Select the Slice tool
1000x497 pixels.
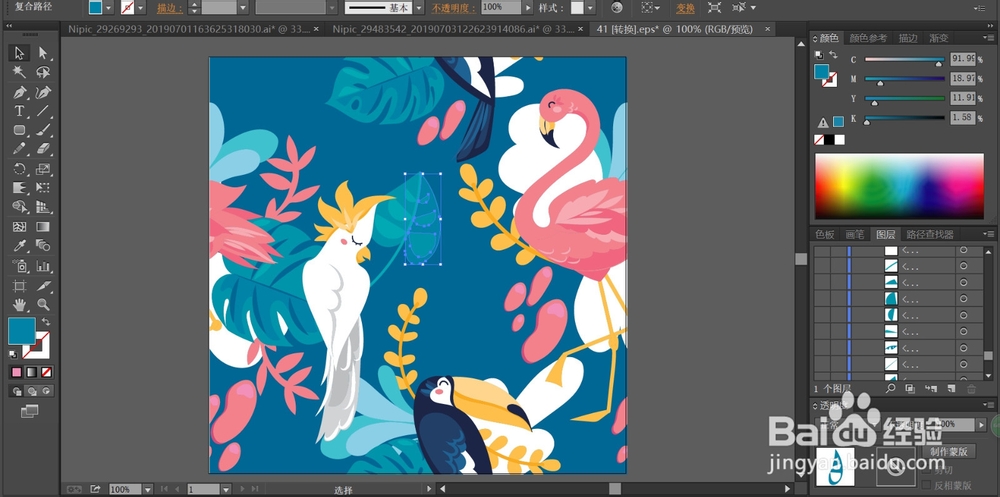[x=43, y=285]
